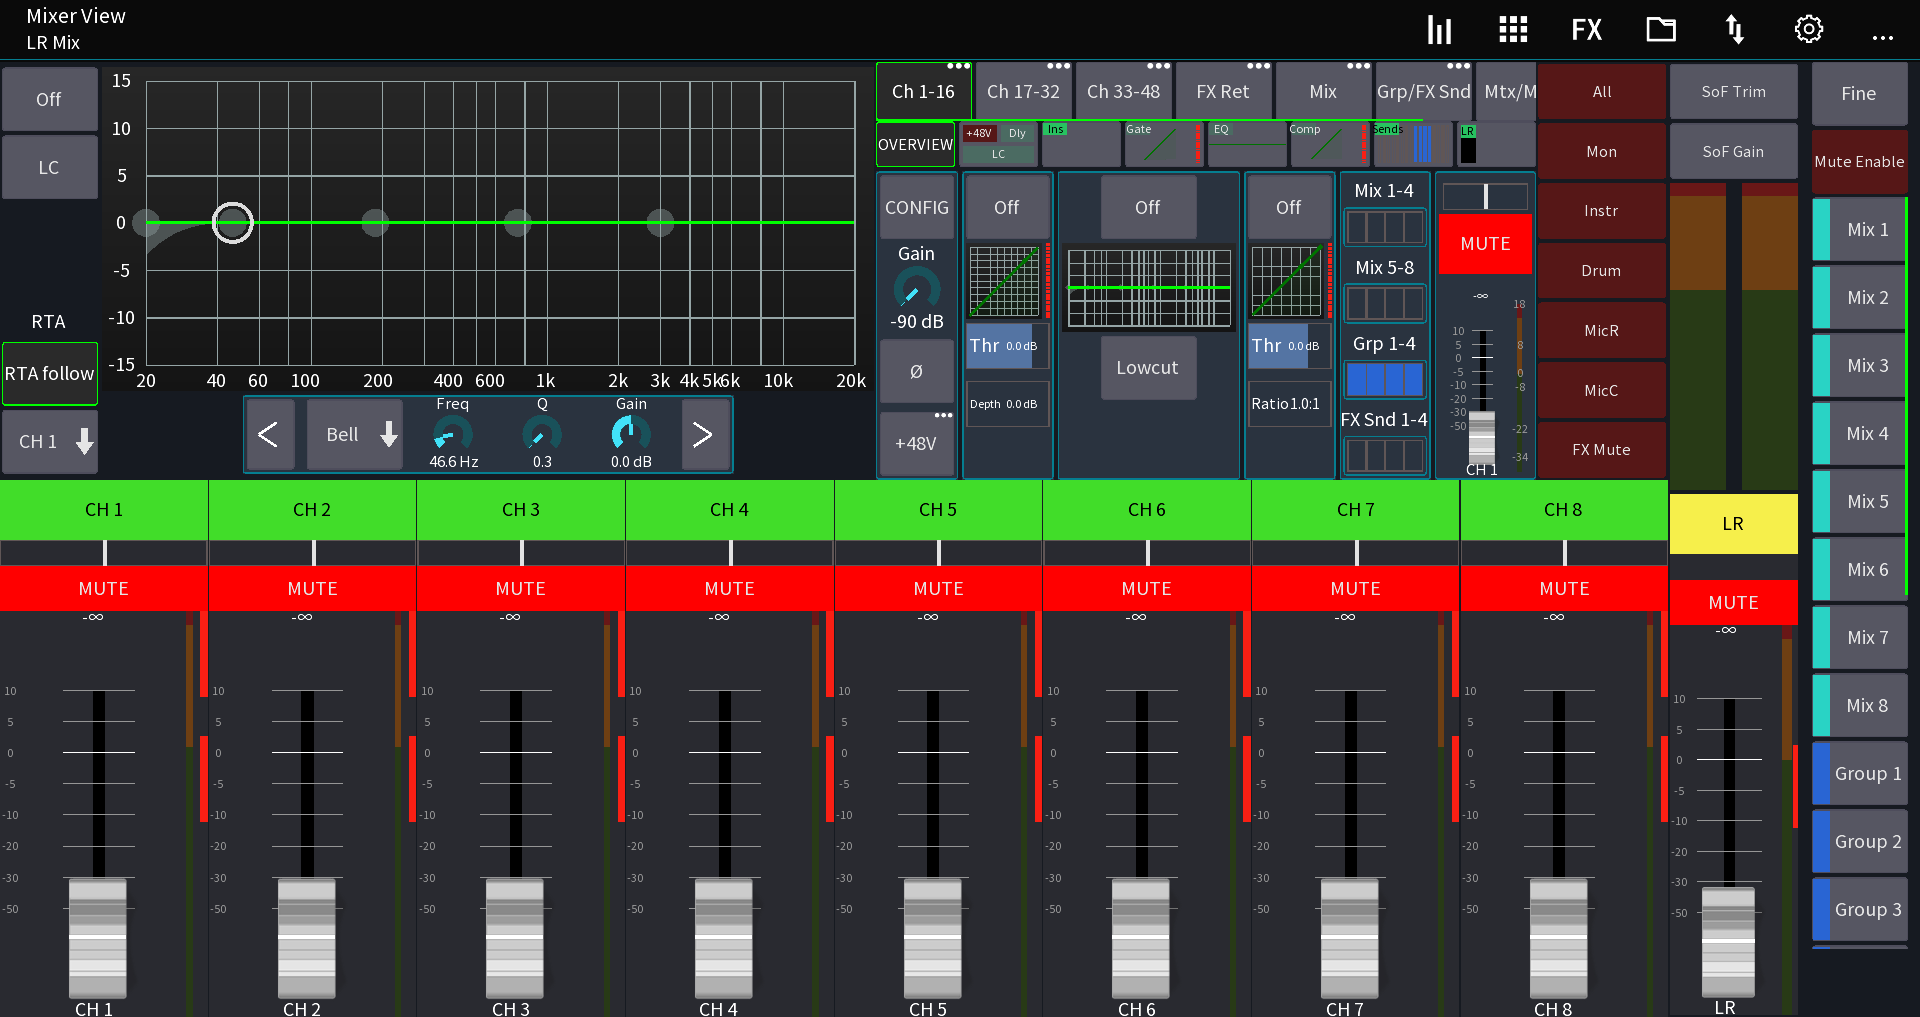Open the patching arrows icon
The height and width of the screenshot is (1017, 1920).
click(x=1733, y=29)
